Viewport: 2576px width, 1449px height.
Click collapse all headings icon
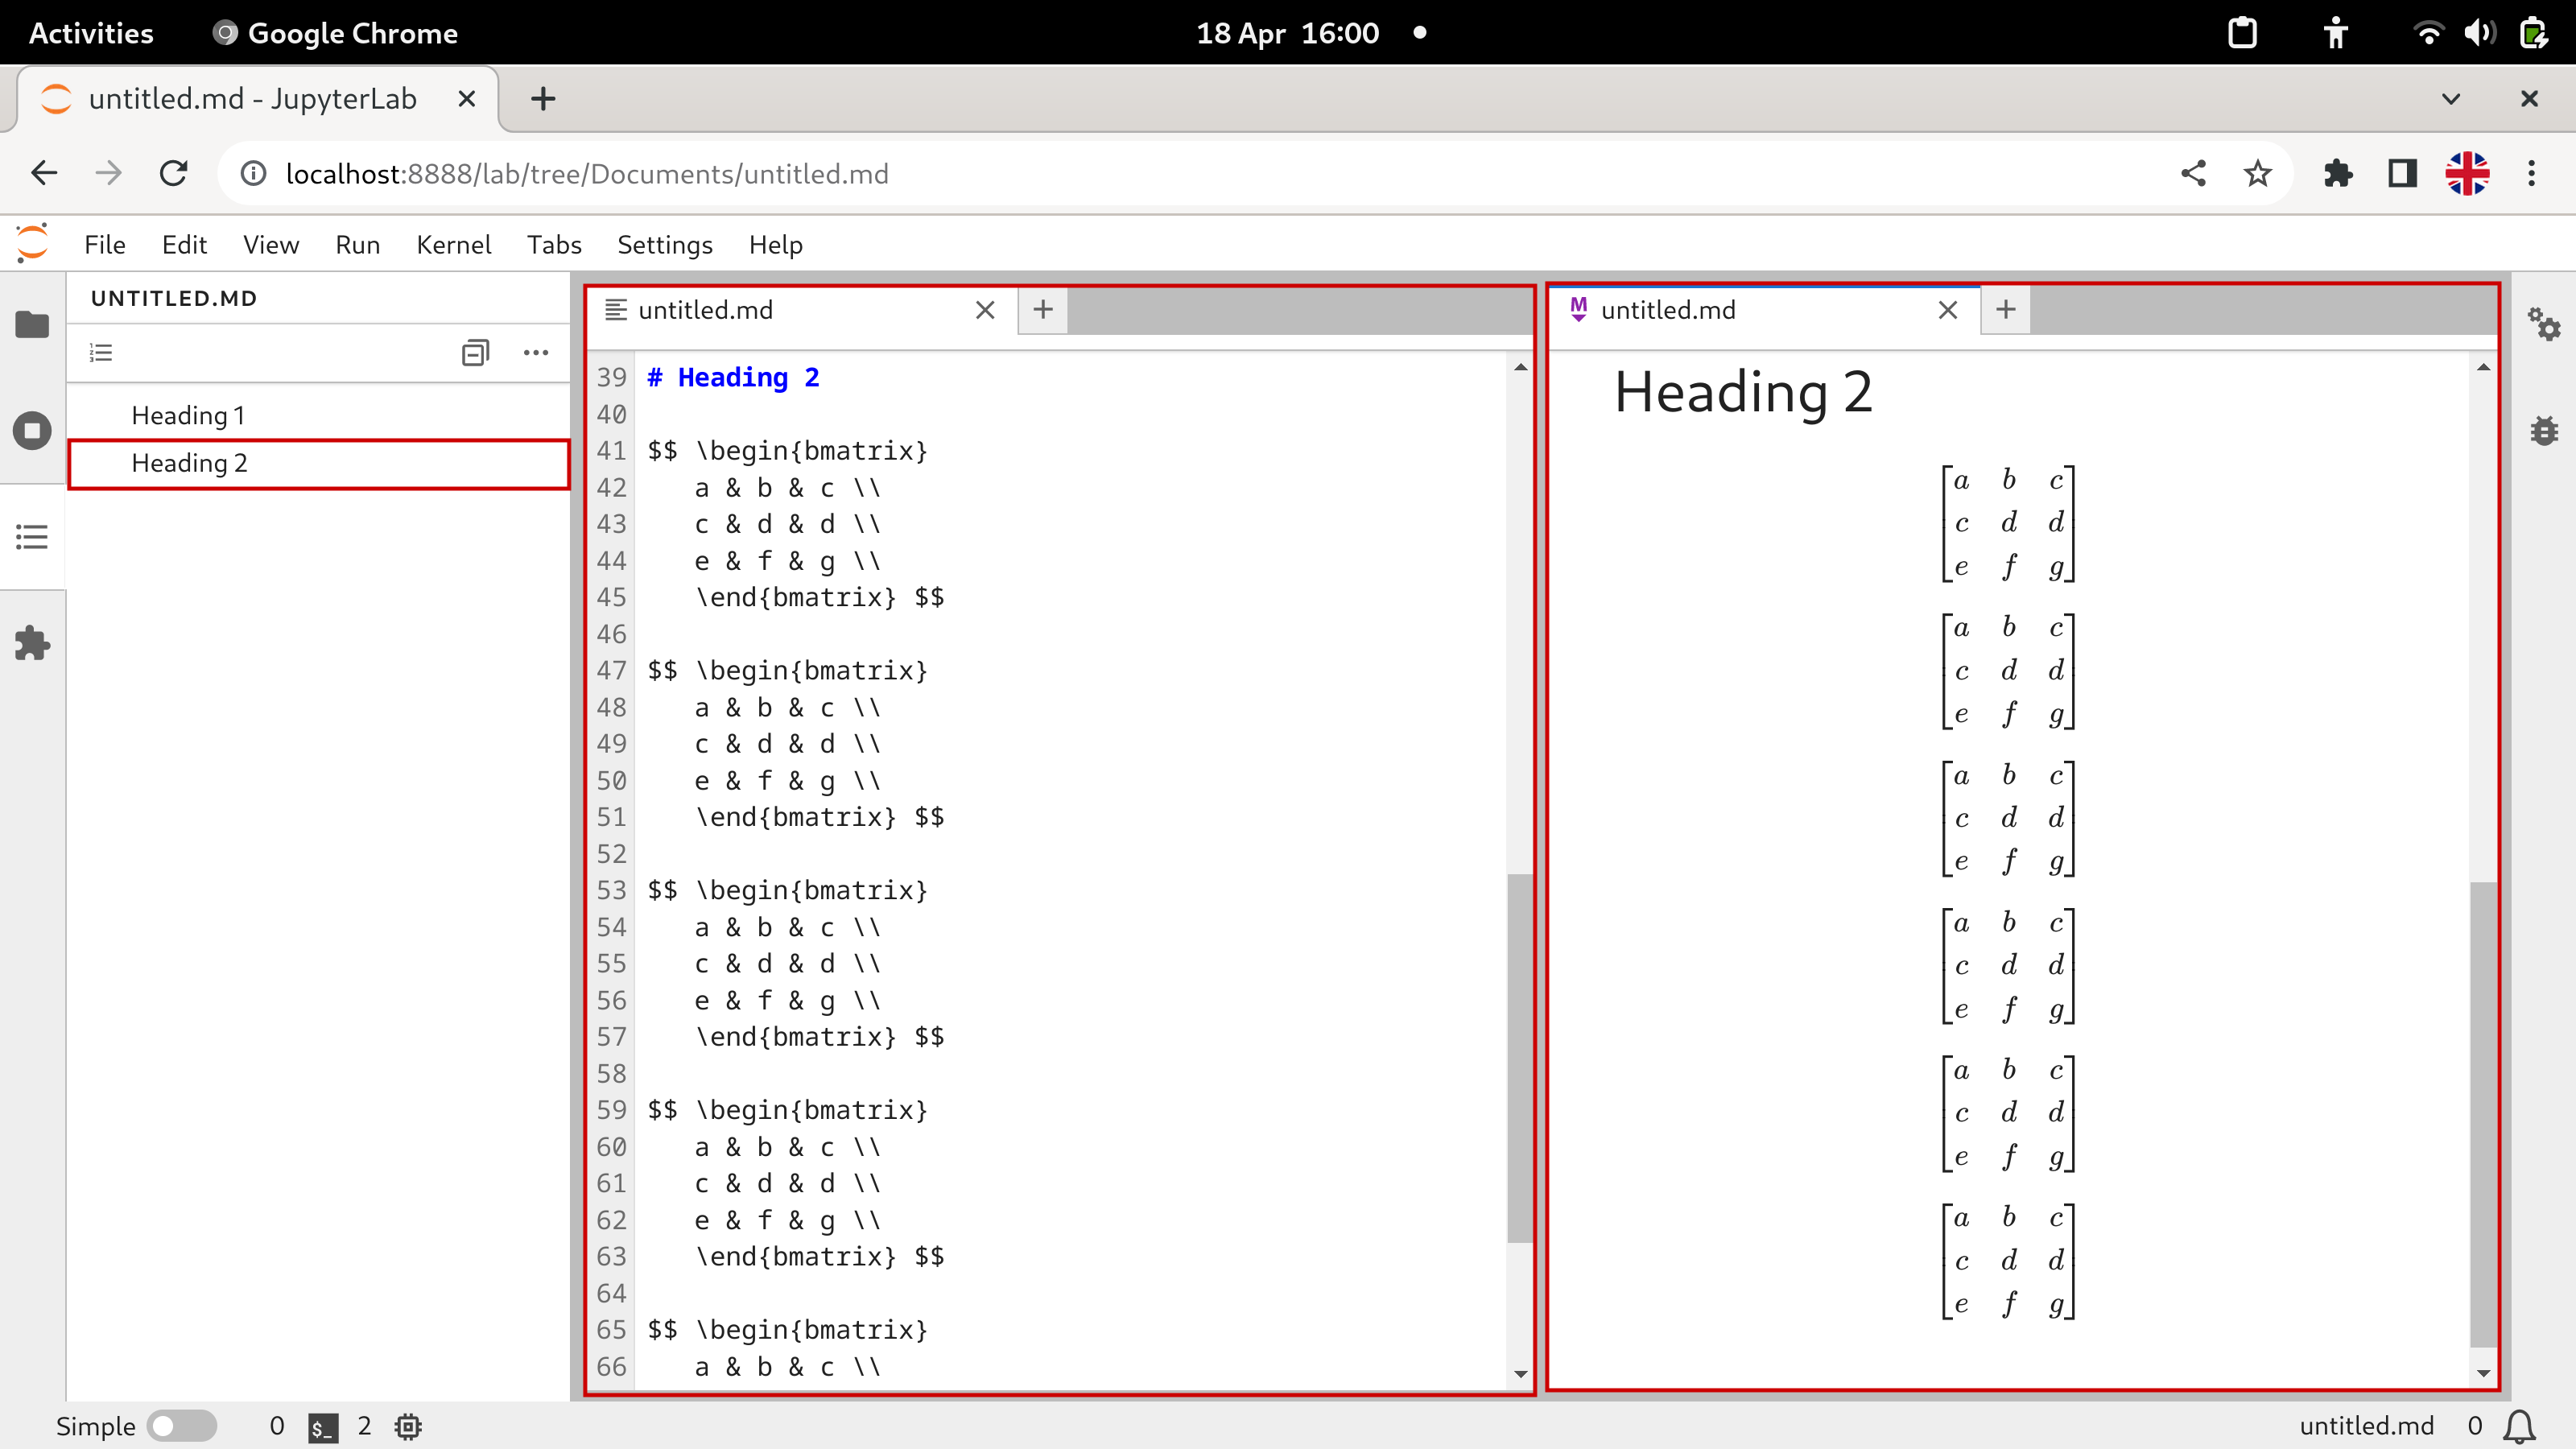pos(475,352)
